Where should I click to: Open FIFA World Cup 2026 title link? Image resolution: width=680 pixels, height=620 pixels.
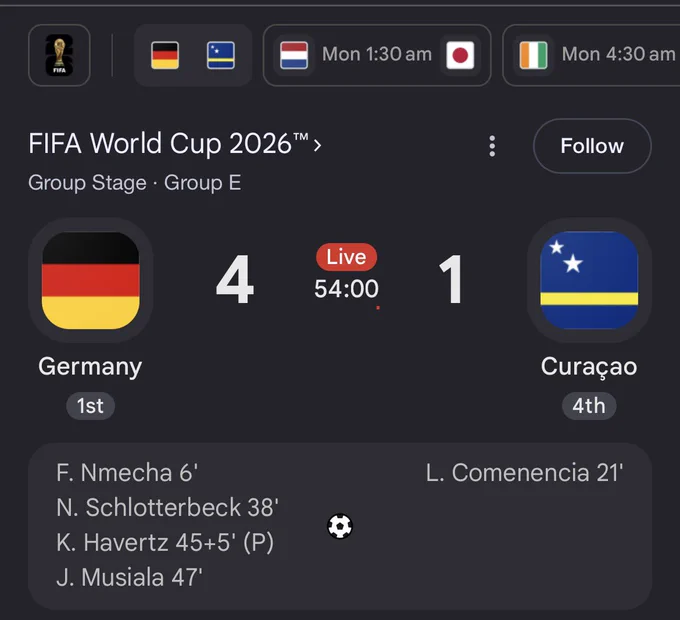[x=169, y=144]
